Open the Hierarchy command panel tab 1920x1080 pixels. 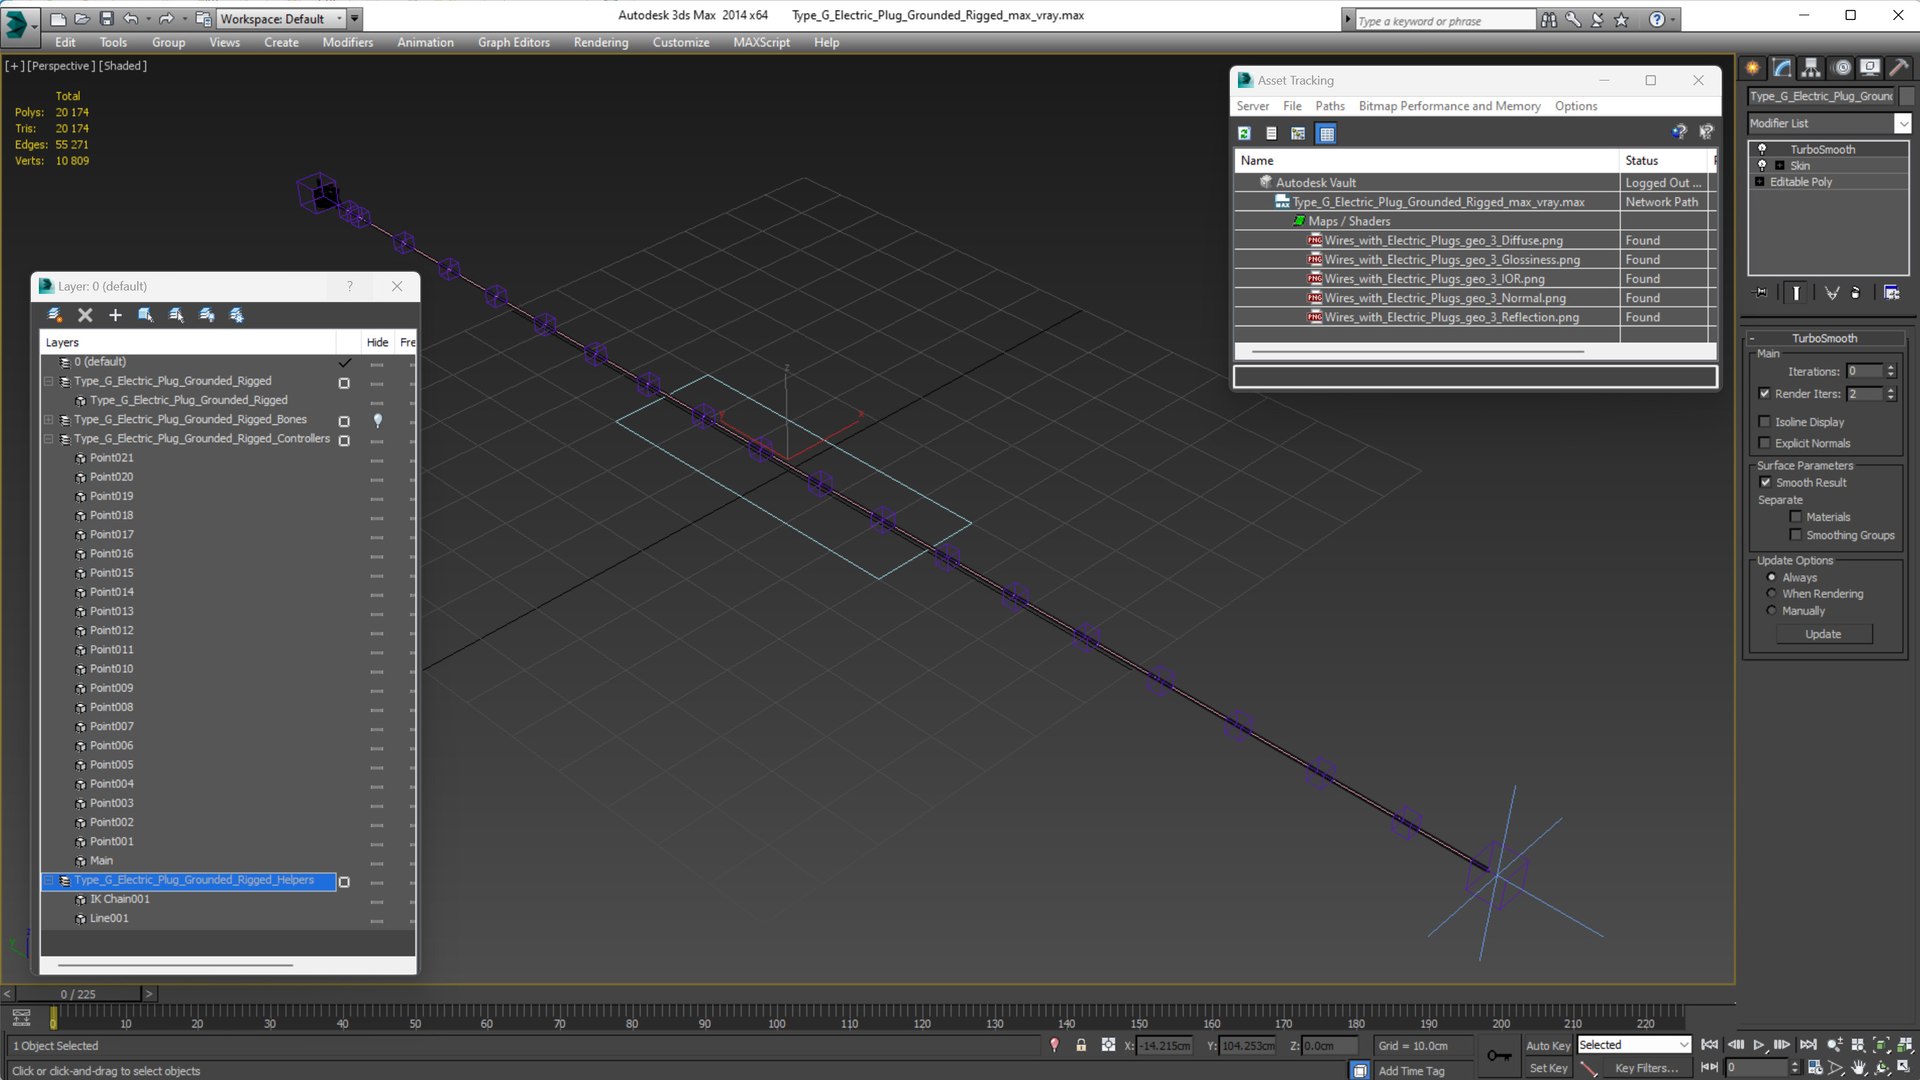pos(1811,68)
